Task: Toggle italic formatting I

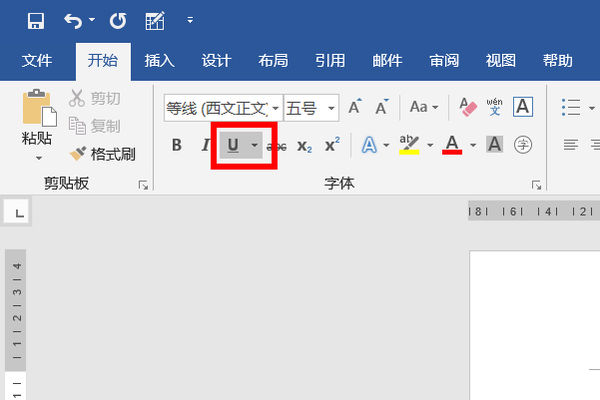Action: point(205,145)
